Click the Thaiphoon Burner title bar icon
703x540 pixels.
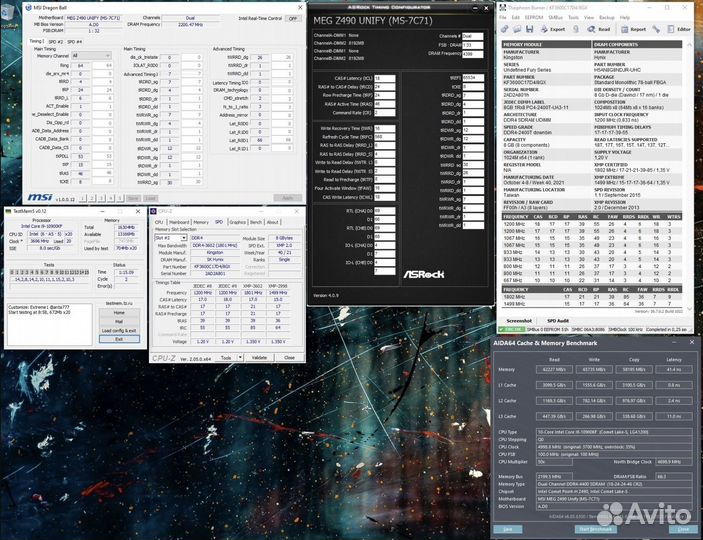[x=503, y=8]
